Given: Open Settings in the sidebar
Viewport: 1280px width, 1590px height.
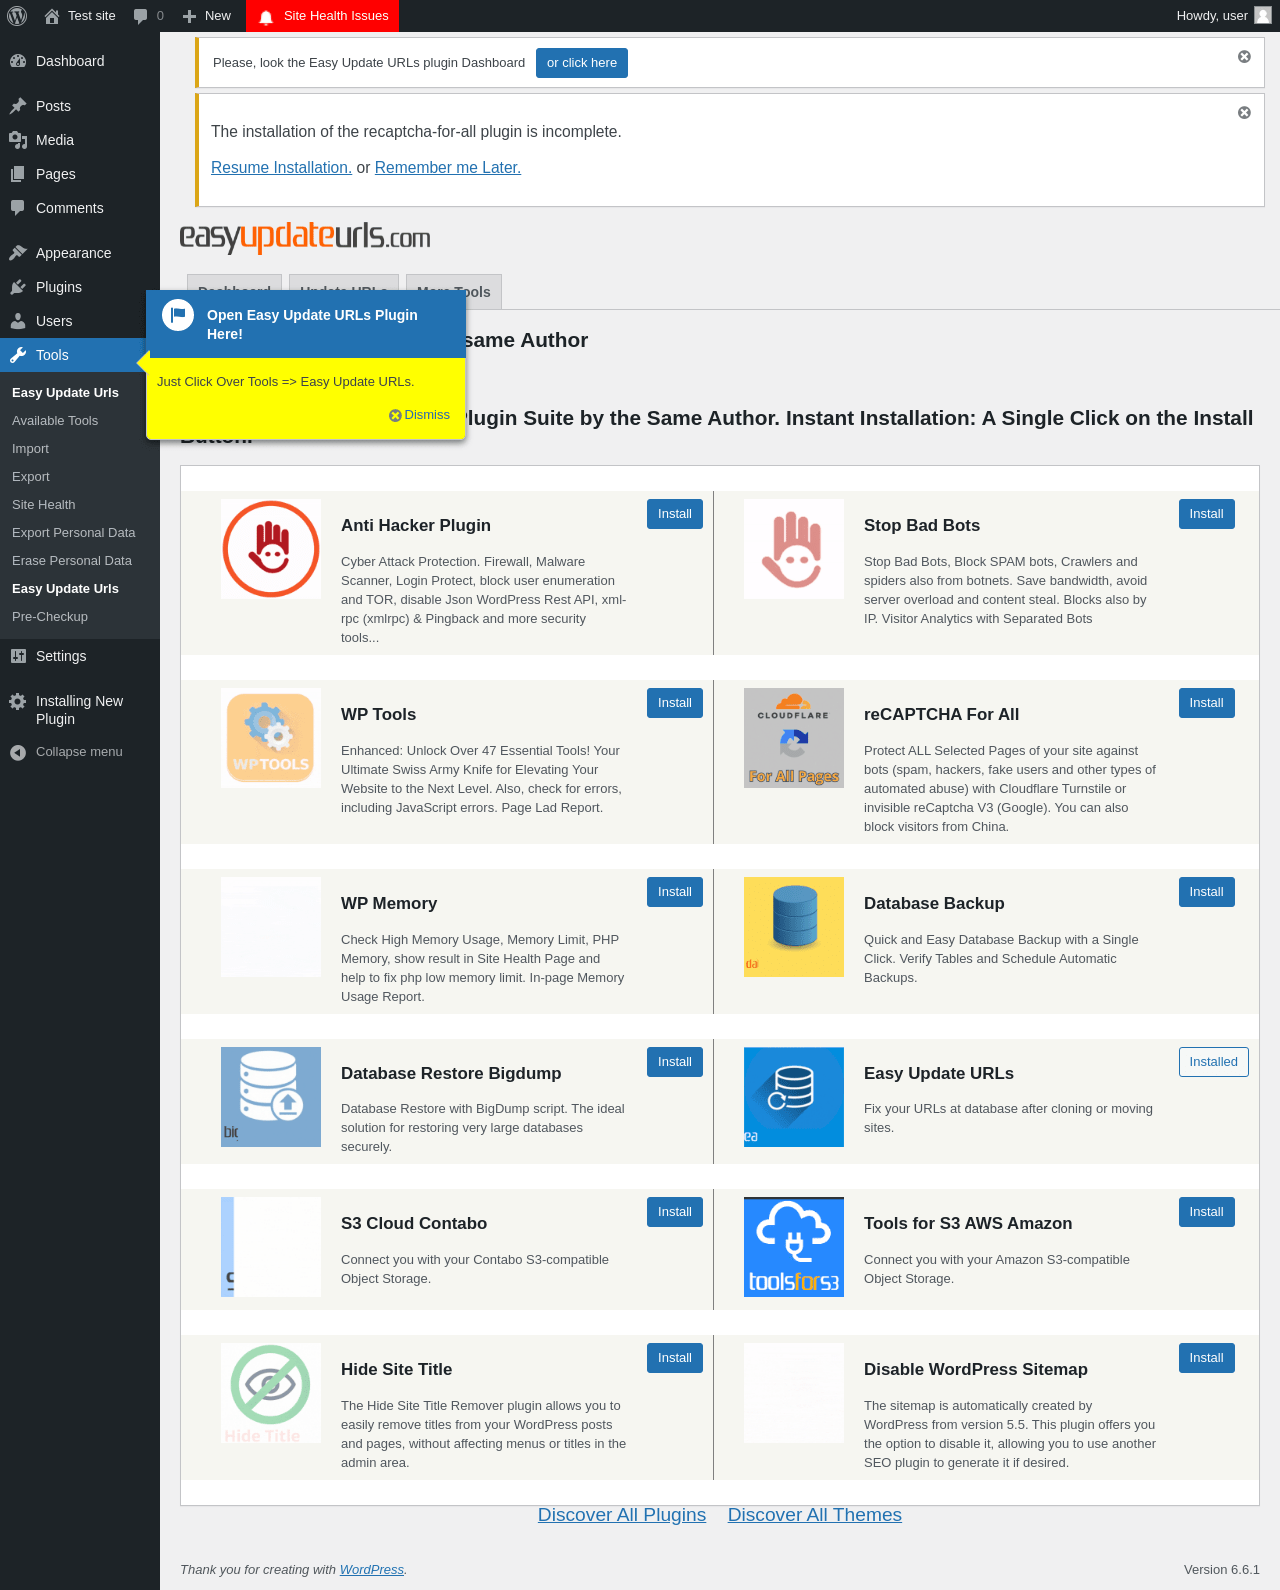Looking at the screenshot, I should [80, 656].
